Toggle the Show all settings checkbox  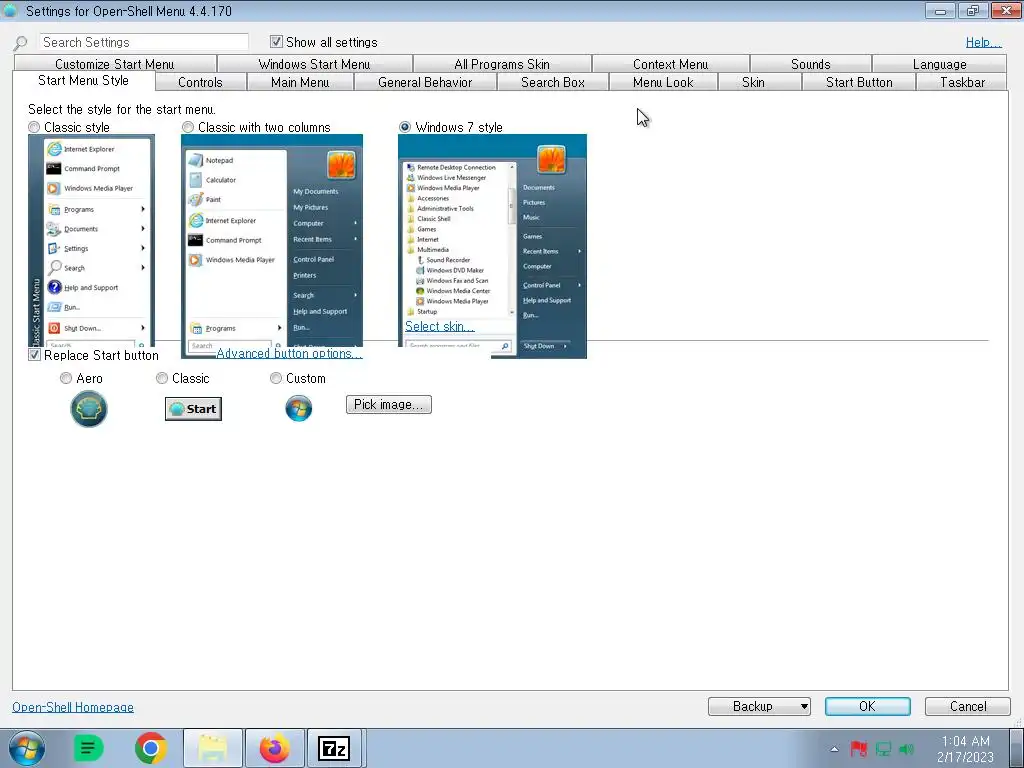(x=276, y=42)
